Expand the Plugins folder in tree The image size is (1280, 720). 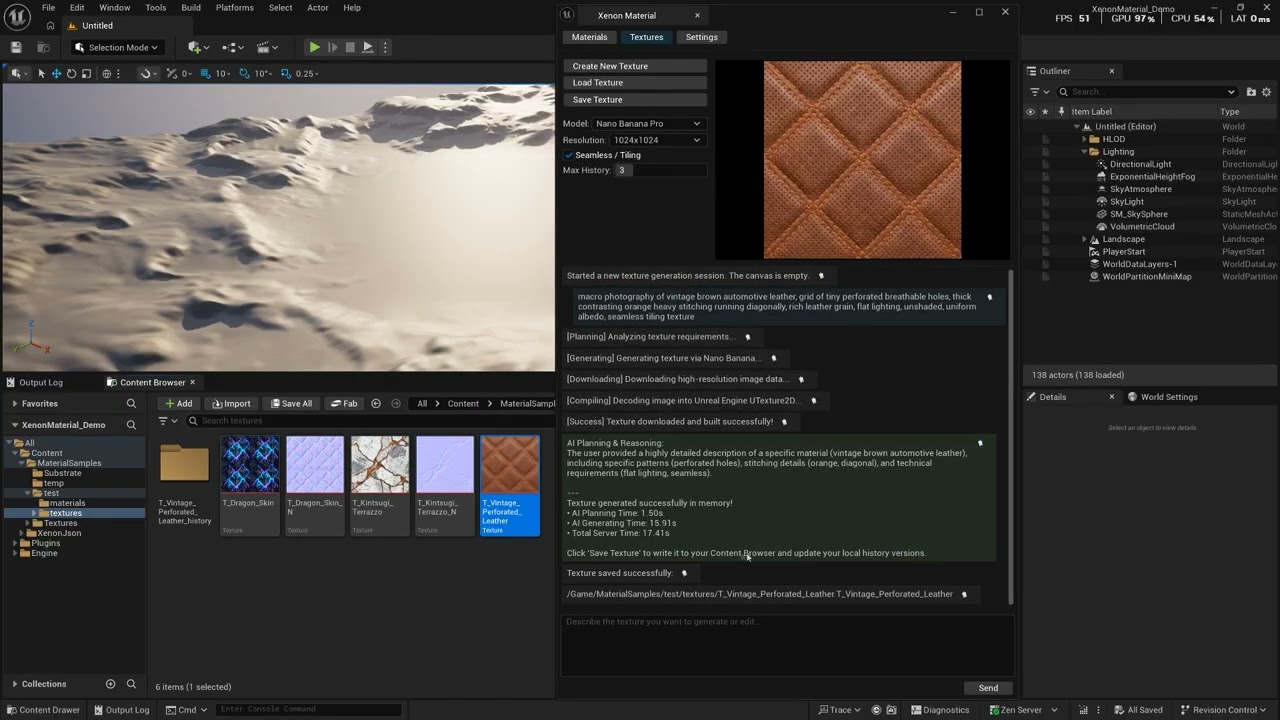[x=15, y=543]
